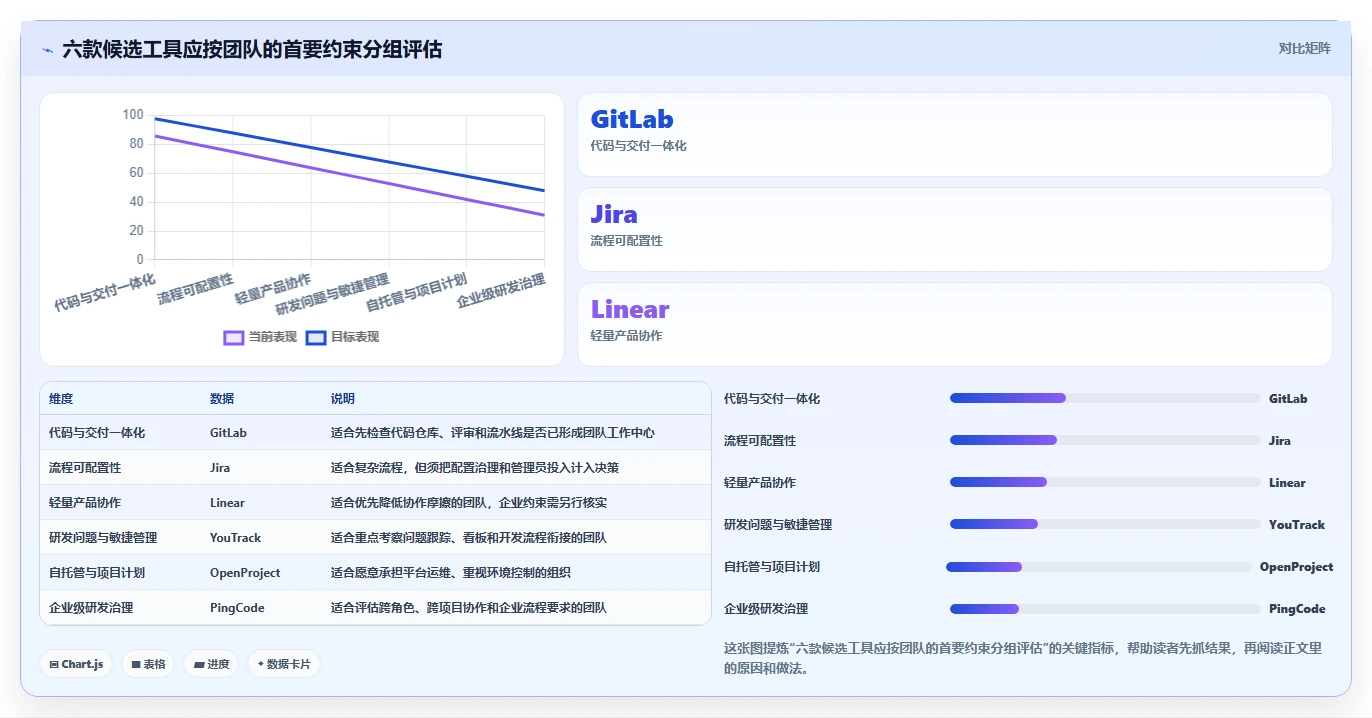1372x718 pixels.
Task: Open the Linear data card
Action: point(954,325)
